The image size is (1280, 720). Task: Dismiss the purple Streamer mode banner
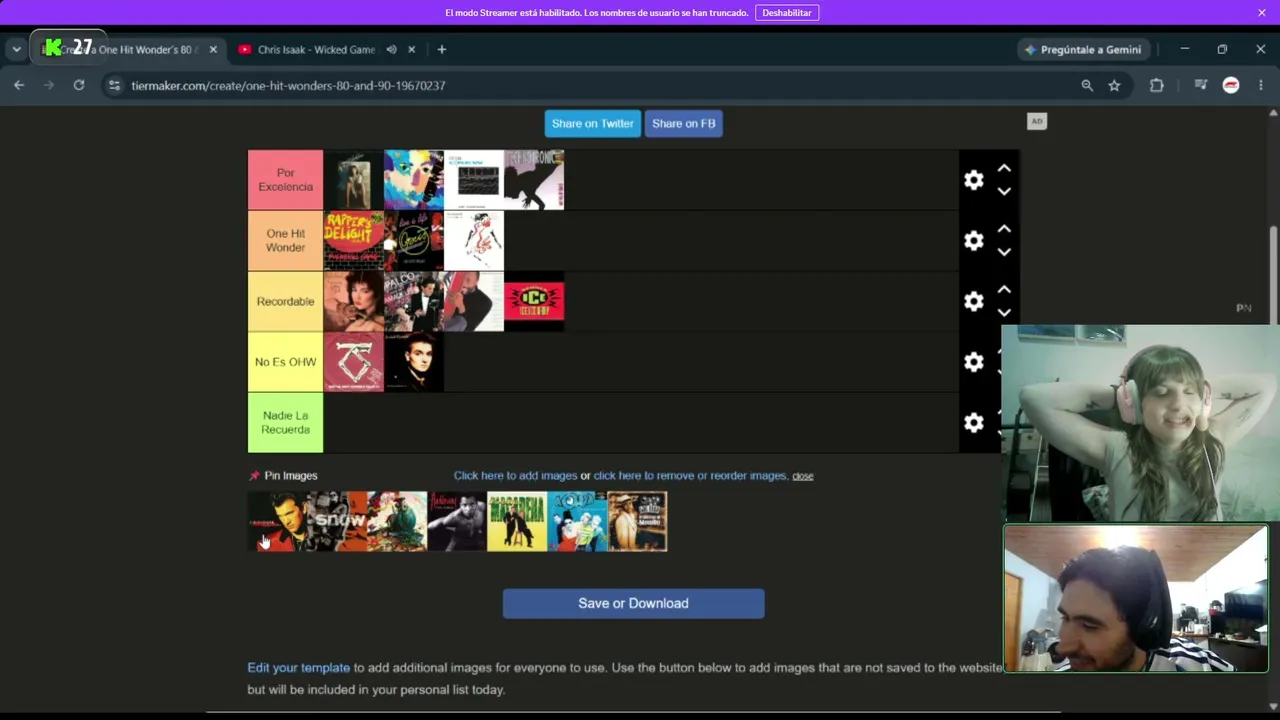coord(1262,12)
